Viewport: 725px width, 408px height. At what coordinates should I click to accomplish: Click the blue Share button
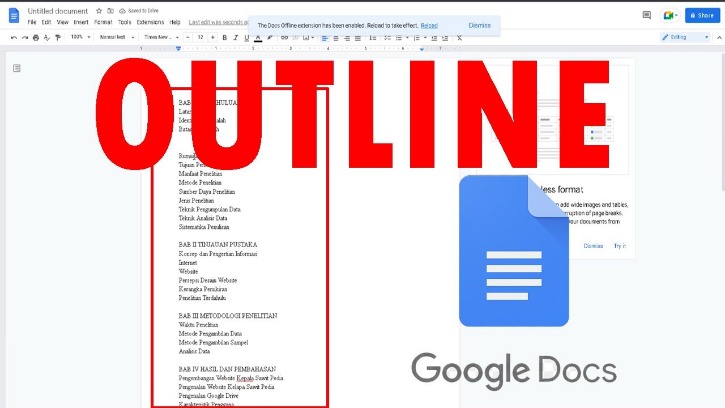[x=702, y=15]
